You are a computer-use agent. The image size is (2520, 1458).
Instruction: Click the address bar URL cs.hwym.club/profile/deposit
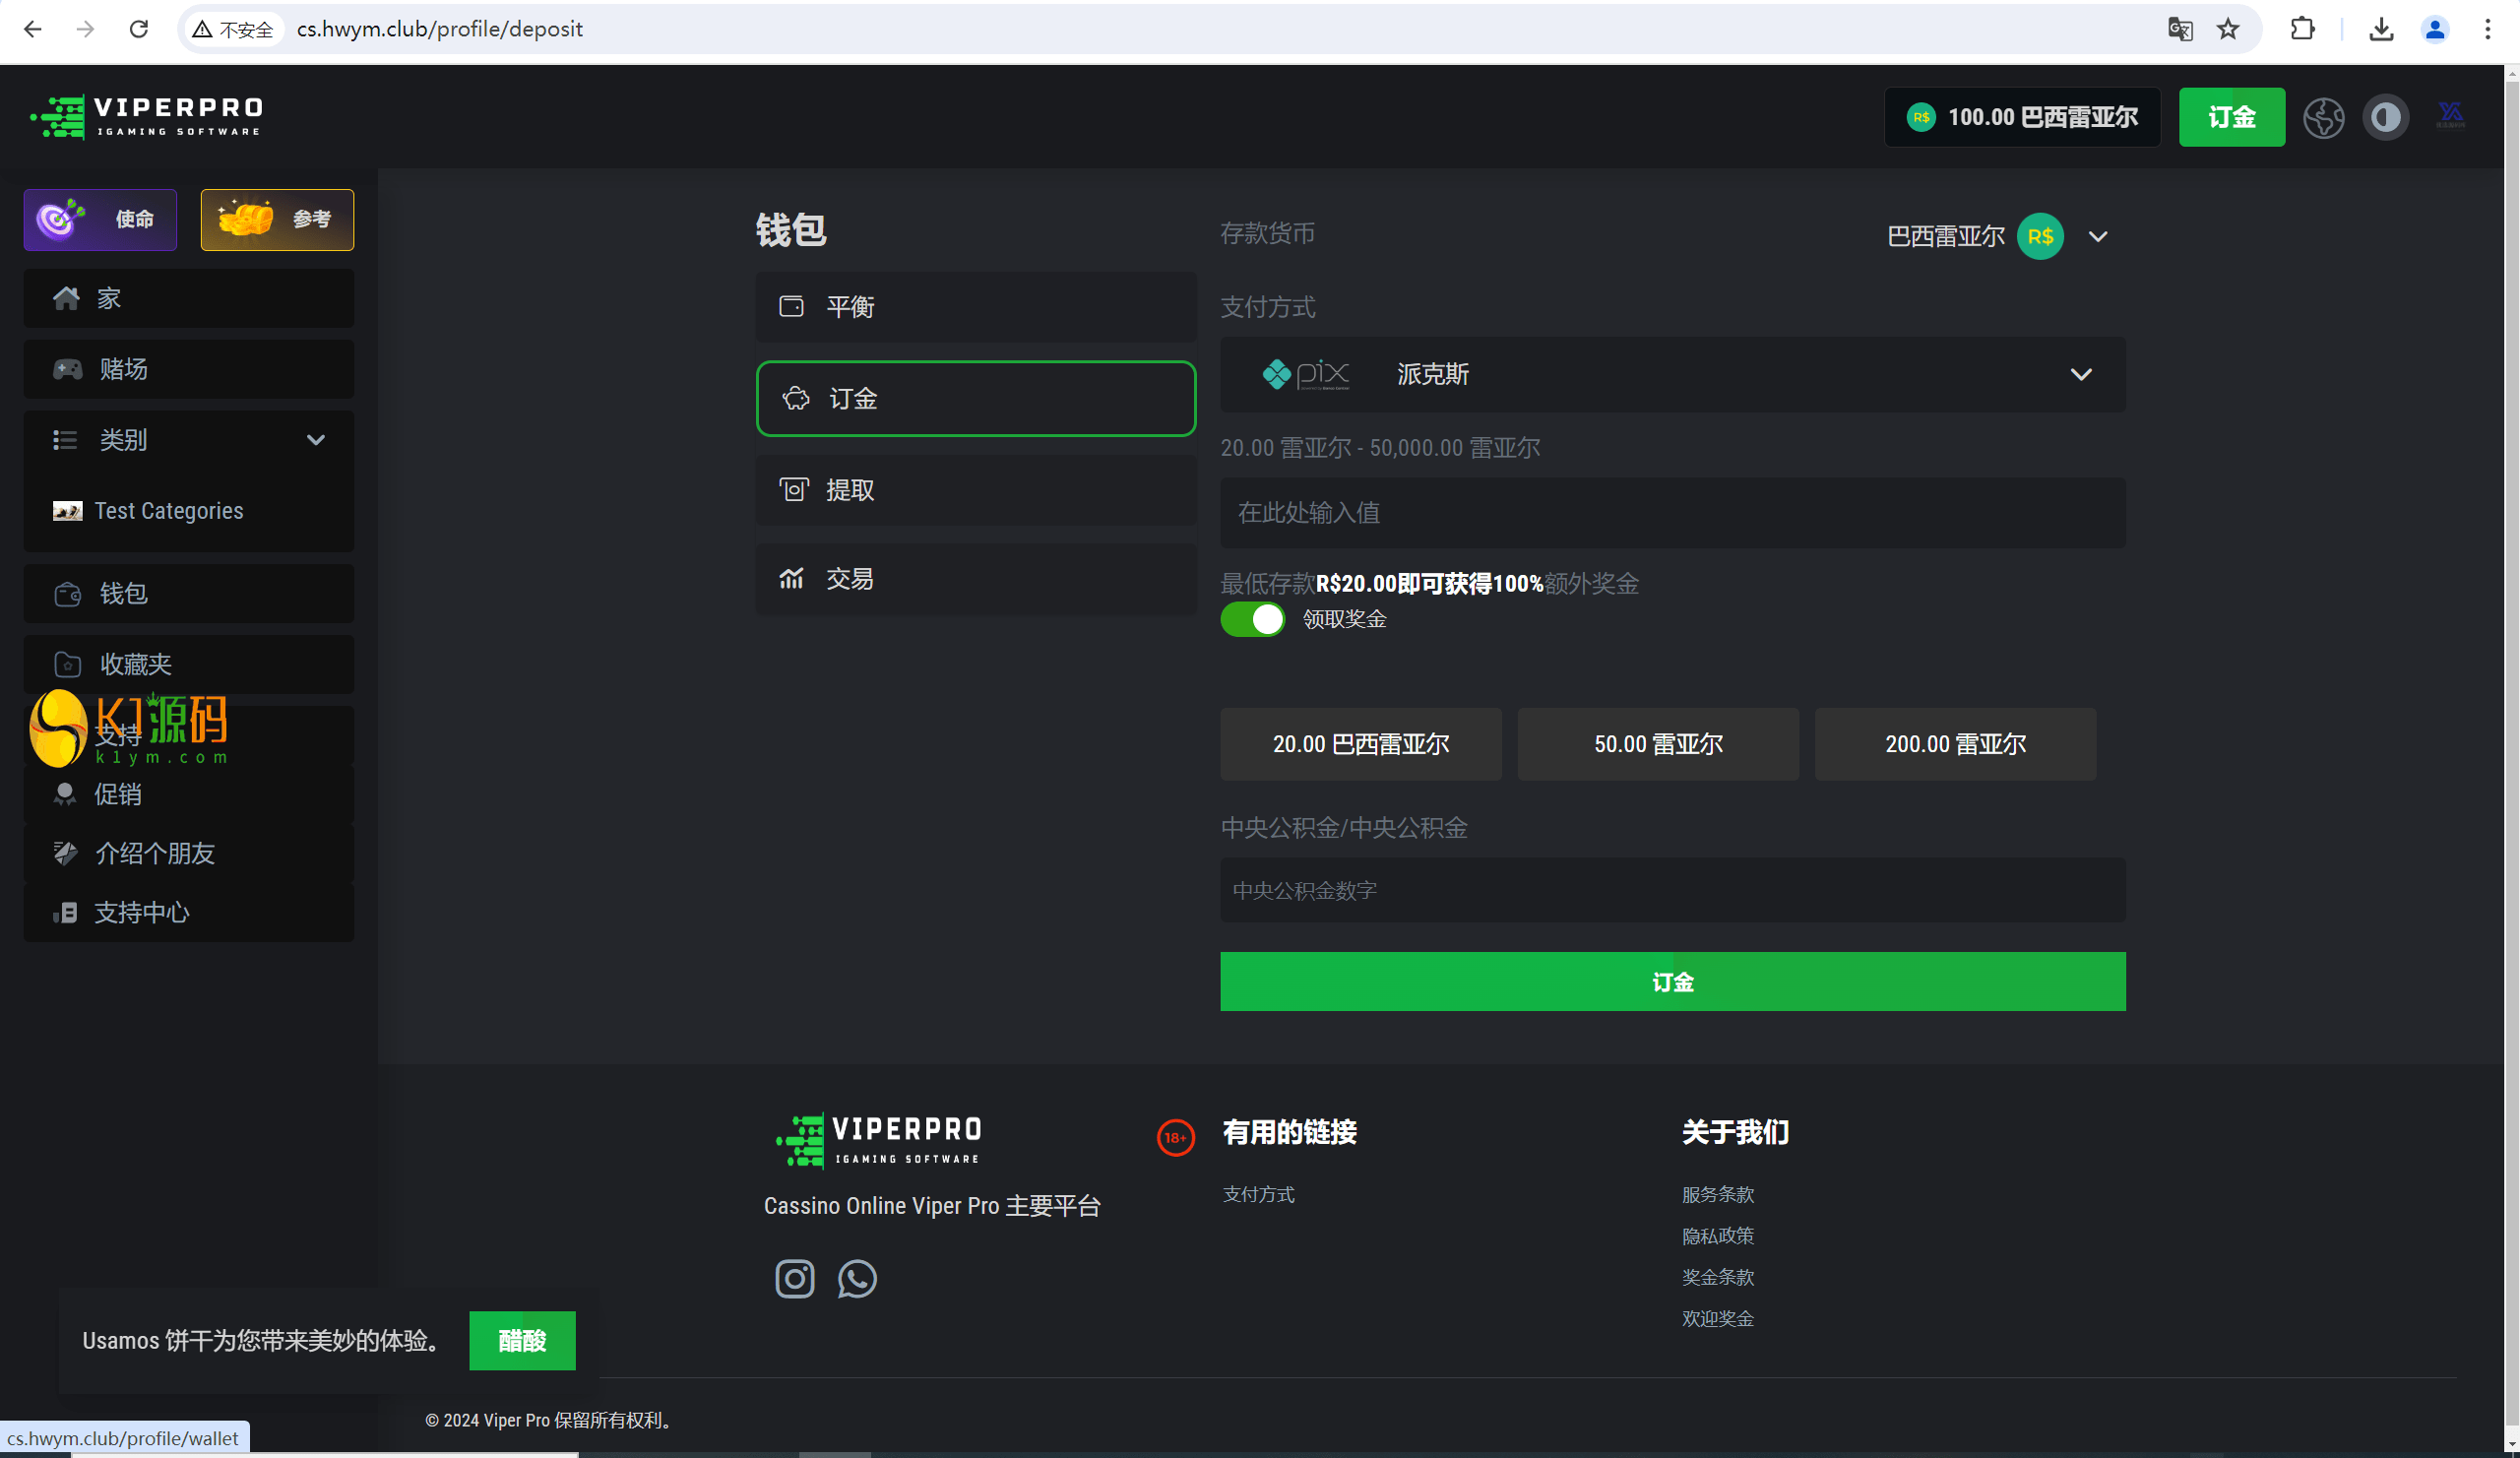point(439,29)
